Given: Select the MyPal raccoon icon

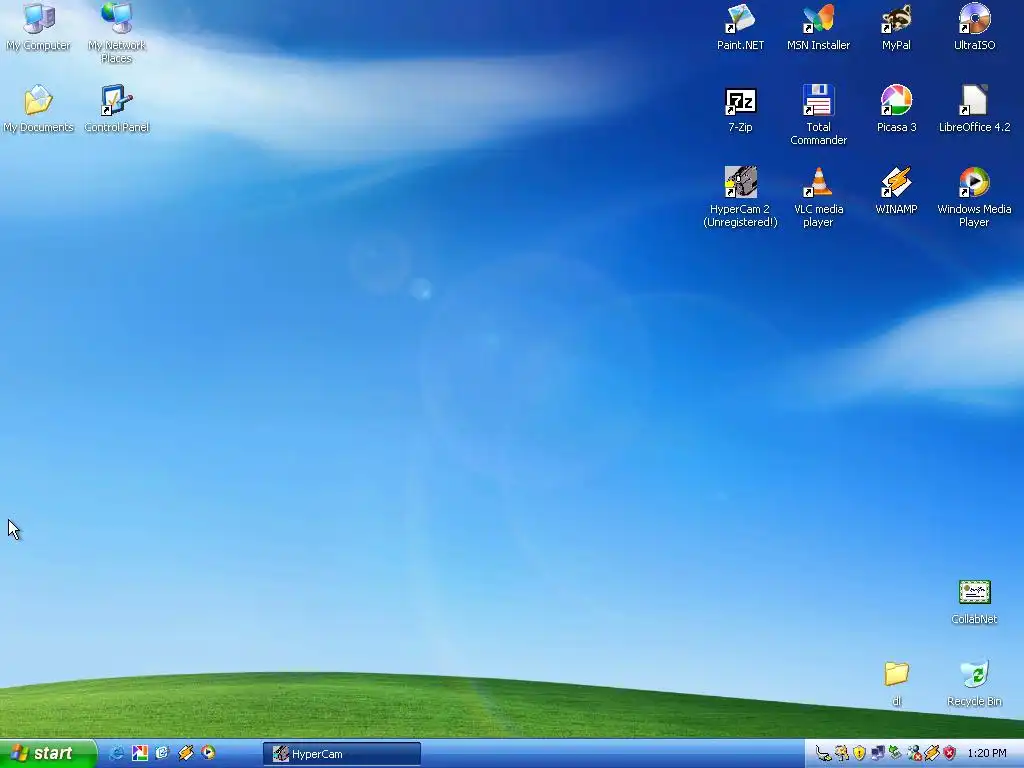Looking at the screenshot, I should click(x=896, y=26).
